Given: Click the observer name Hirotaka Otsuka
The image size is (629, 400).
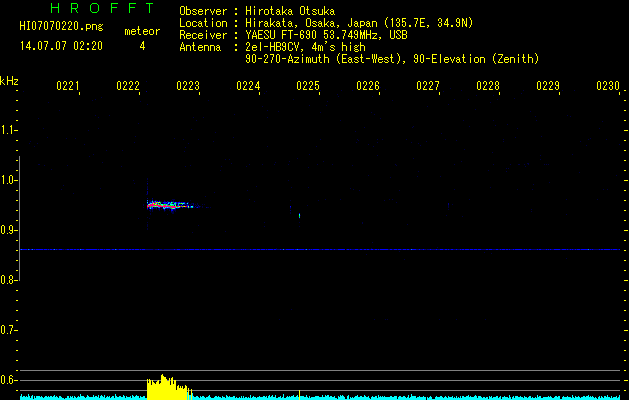Looking at the screenshot, I should [290, 11].
